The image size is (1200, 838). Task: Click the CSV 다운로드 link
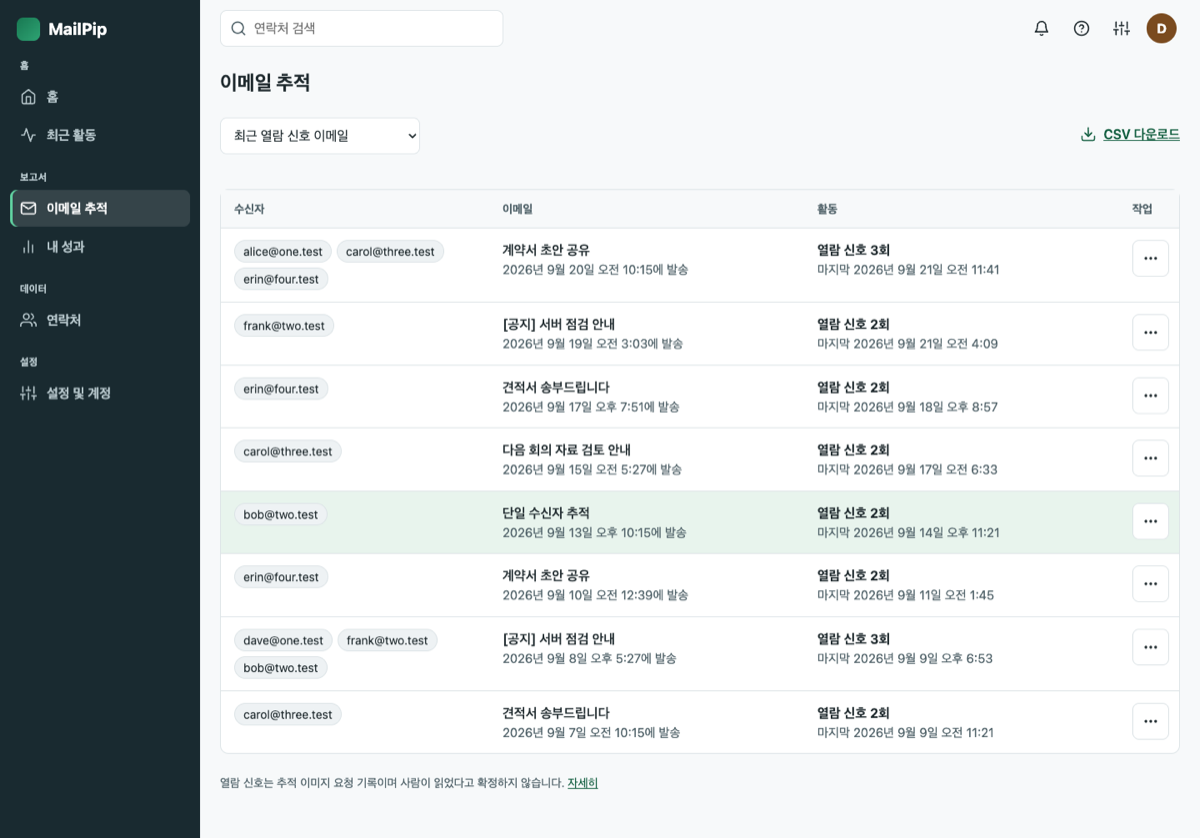point(1141,135)
